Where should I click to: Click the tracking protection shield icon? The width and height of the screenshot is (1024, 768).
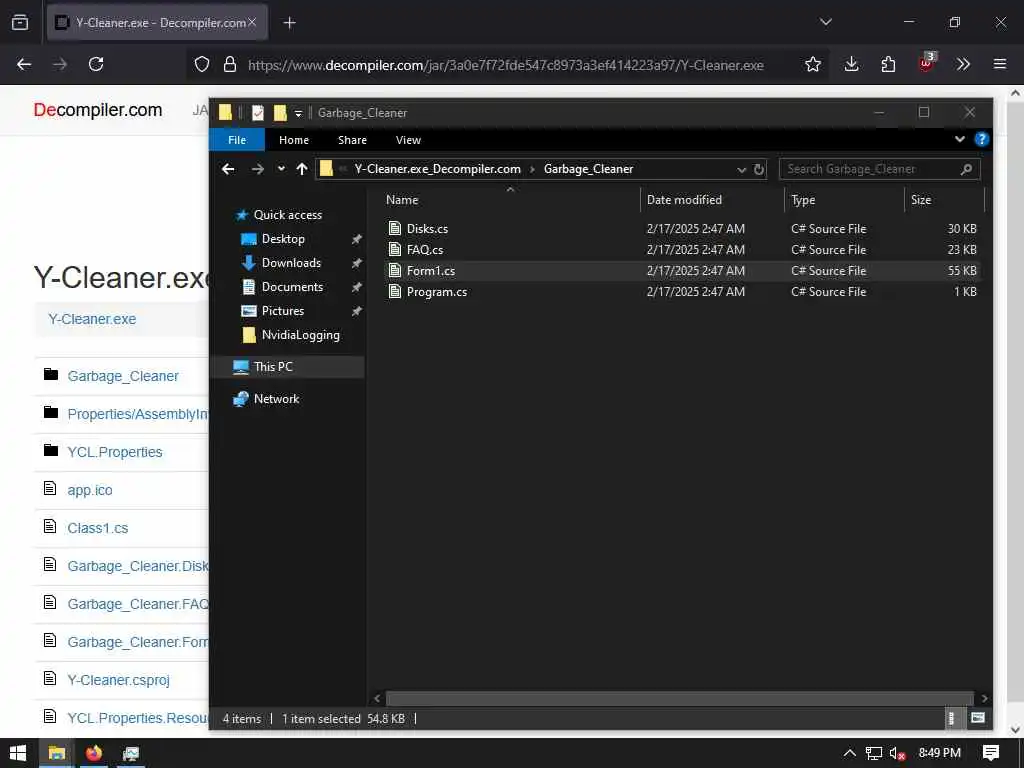point(202,64)
